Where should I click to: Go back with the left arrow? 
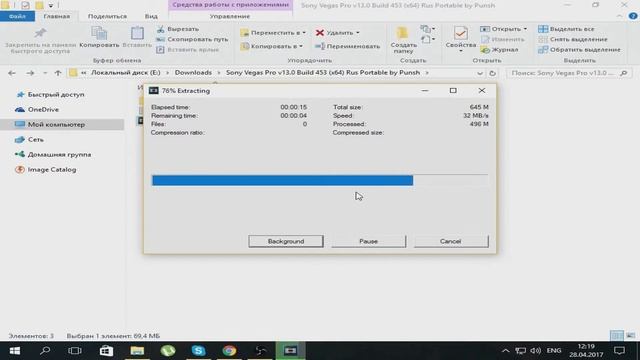click(12, 73)
